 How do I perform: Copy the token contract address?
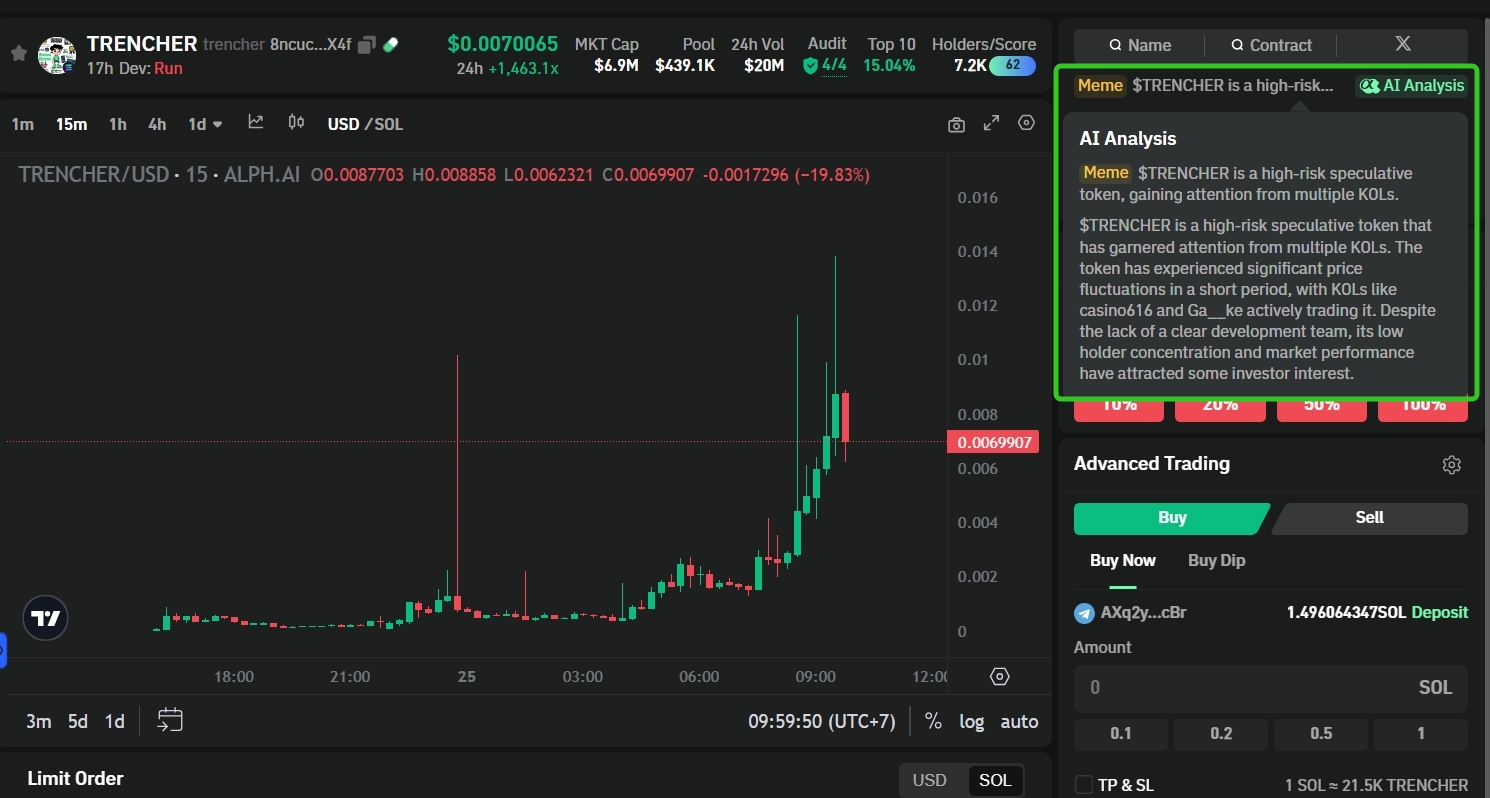point(367,45)
